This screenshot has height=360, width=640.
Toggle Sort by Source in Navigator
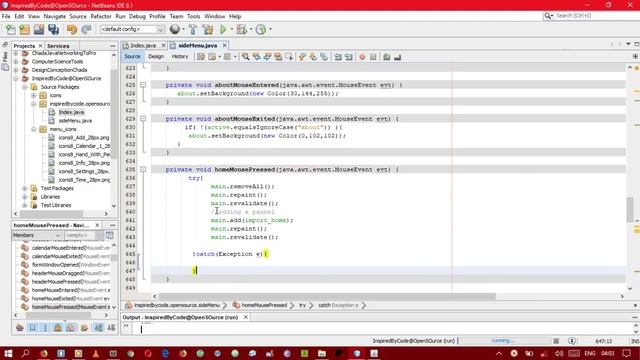(x=111, y=327)
